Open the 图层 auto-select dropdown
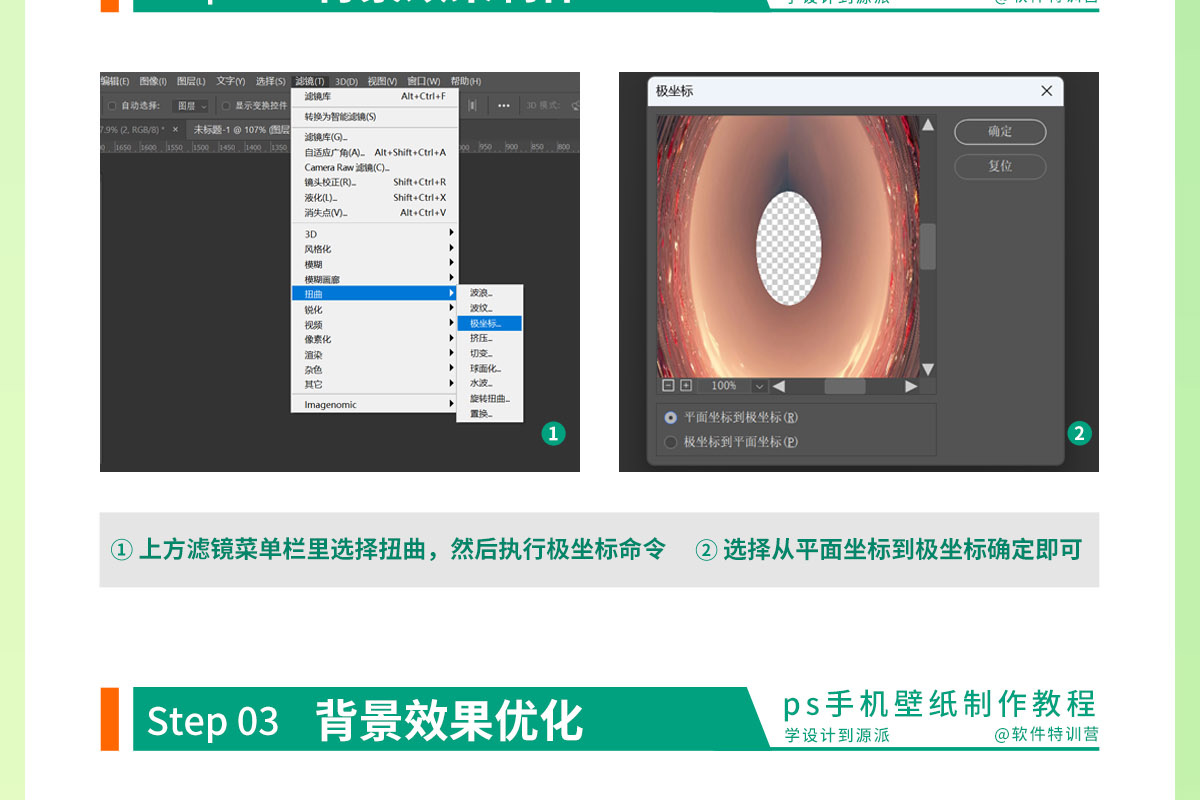This screenshot has width=1200, height=800. pyautogui.click(x=191, y=105)
